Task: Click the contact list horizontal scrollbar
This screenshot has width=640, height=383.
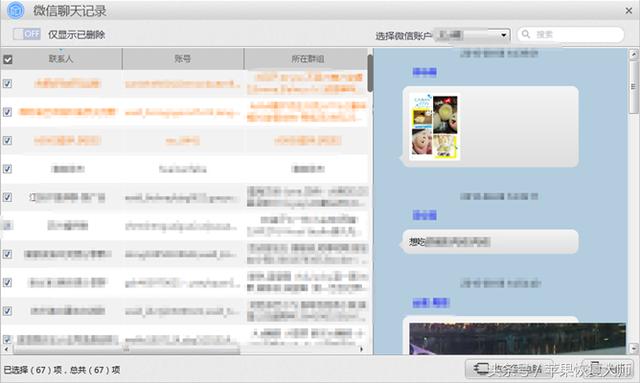Action: pyautogui.click(x=127, y=350)
